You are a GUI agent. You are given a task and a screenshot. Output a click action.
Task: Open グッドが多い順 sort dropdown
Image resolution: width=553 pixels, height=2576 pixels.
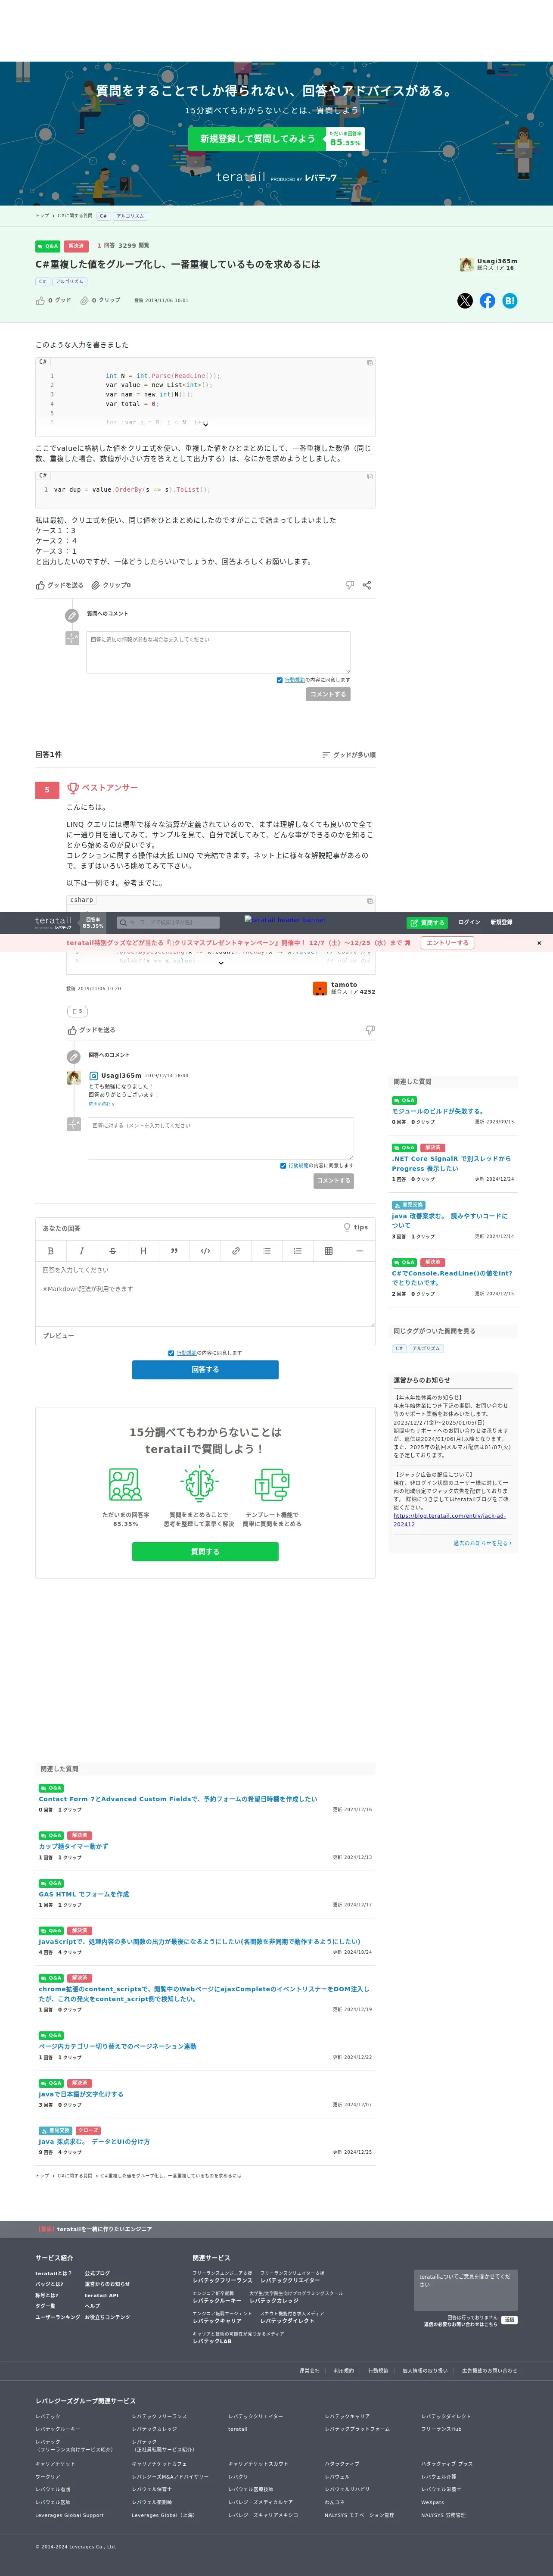pos(349,755)
